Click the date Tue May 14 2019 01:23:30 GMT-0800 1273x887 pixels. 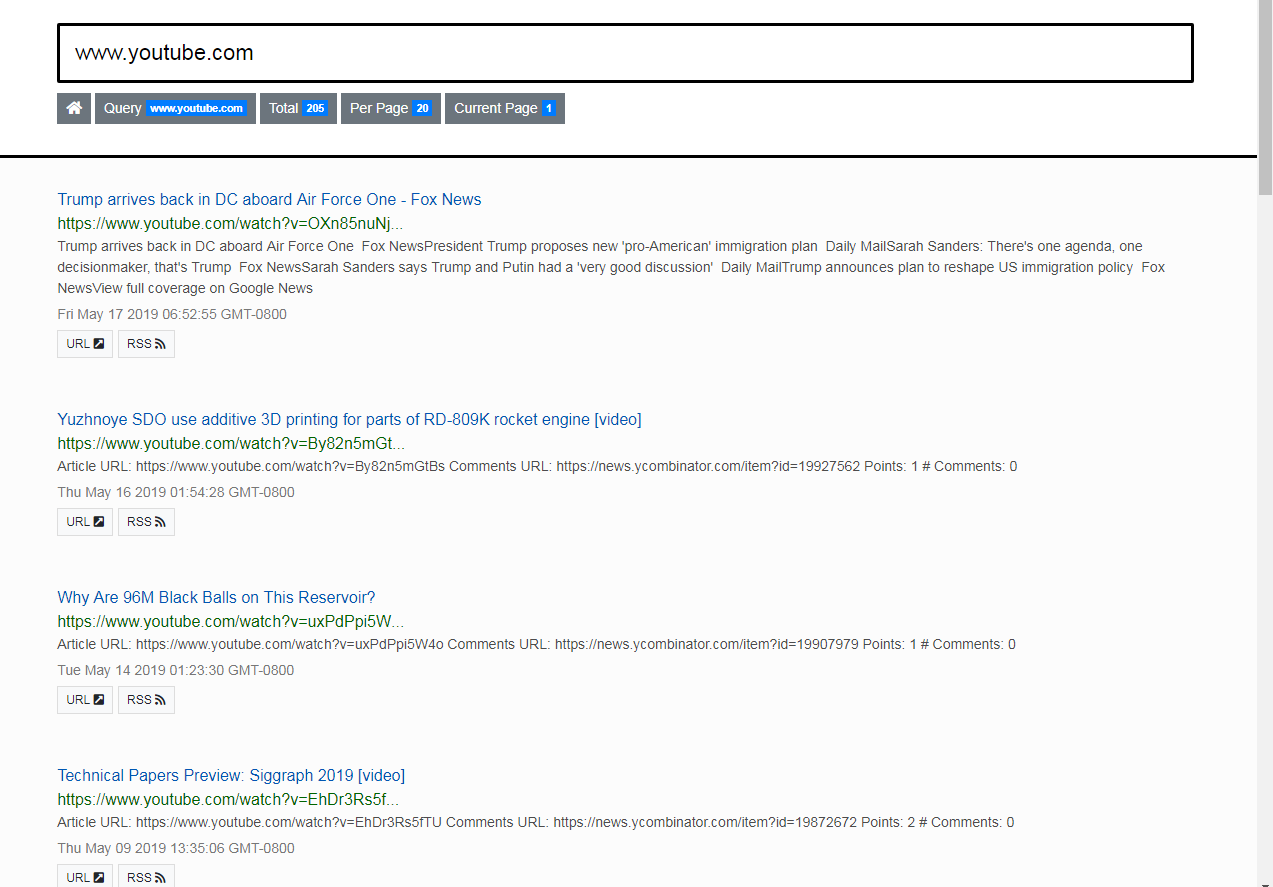pos(176,670)
